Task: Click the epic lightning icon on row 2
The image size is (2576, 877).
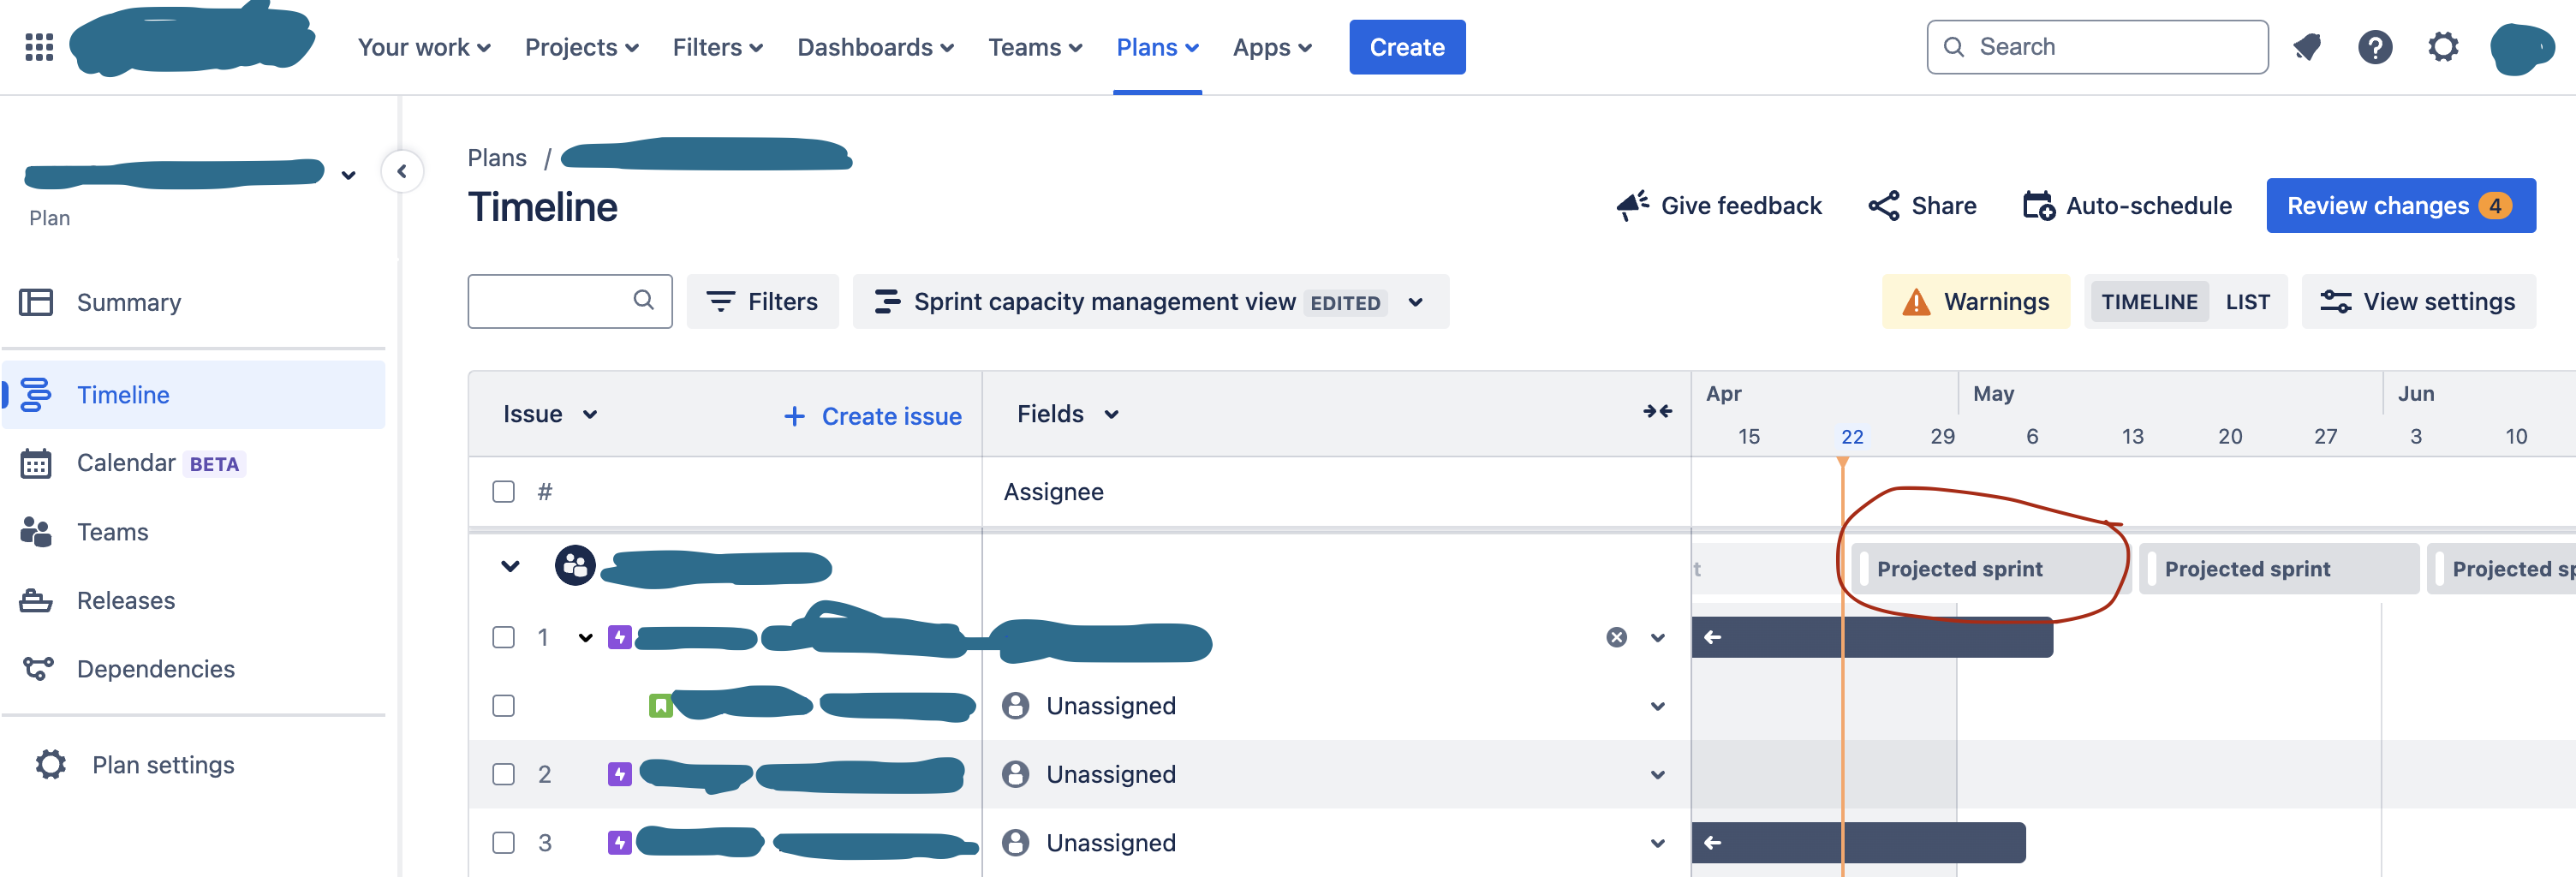Action: pyautogui.click(x=620, y=774)
